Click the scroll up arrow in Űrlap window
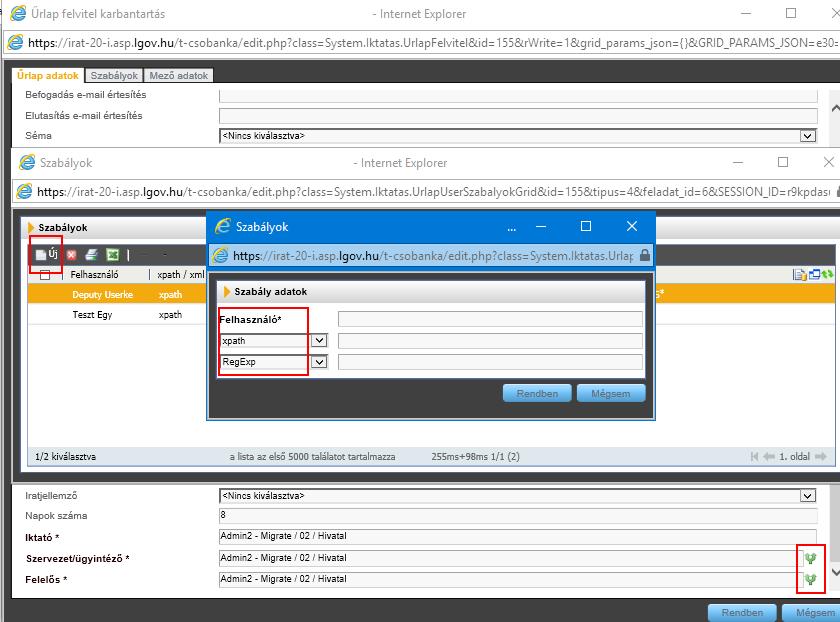Viewport: 840px width, 622px height. 835,108
